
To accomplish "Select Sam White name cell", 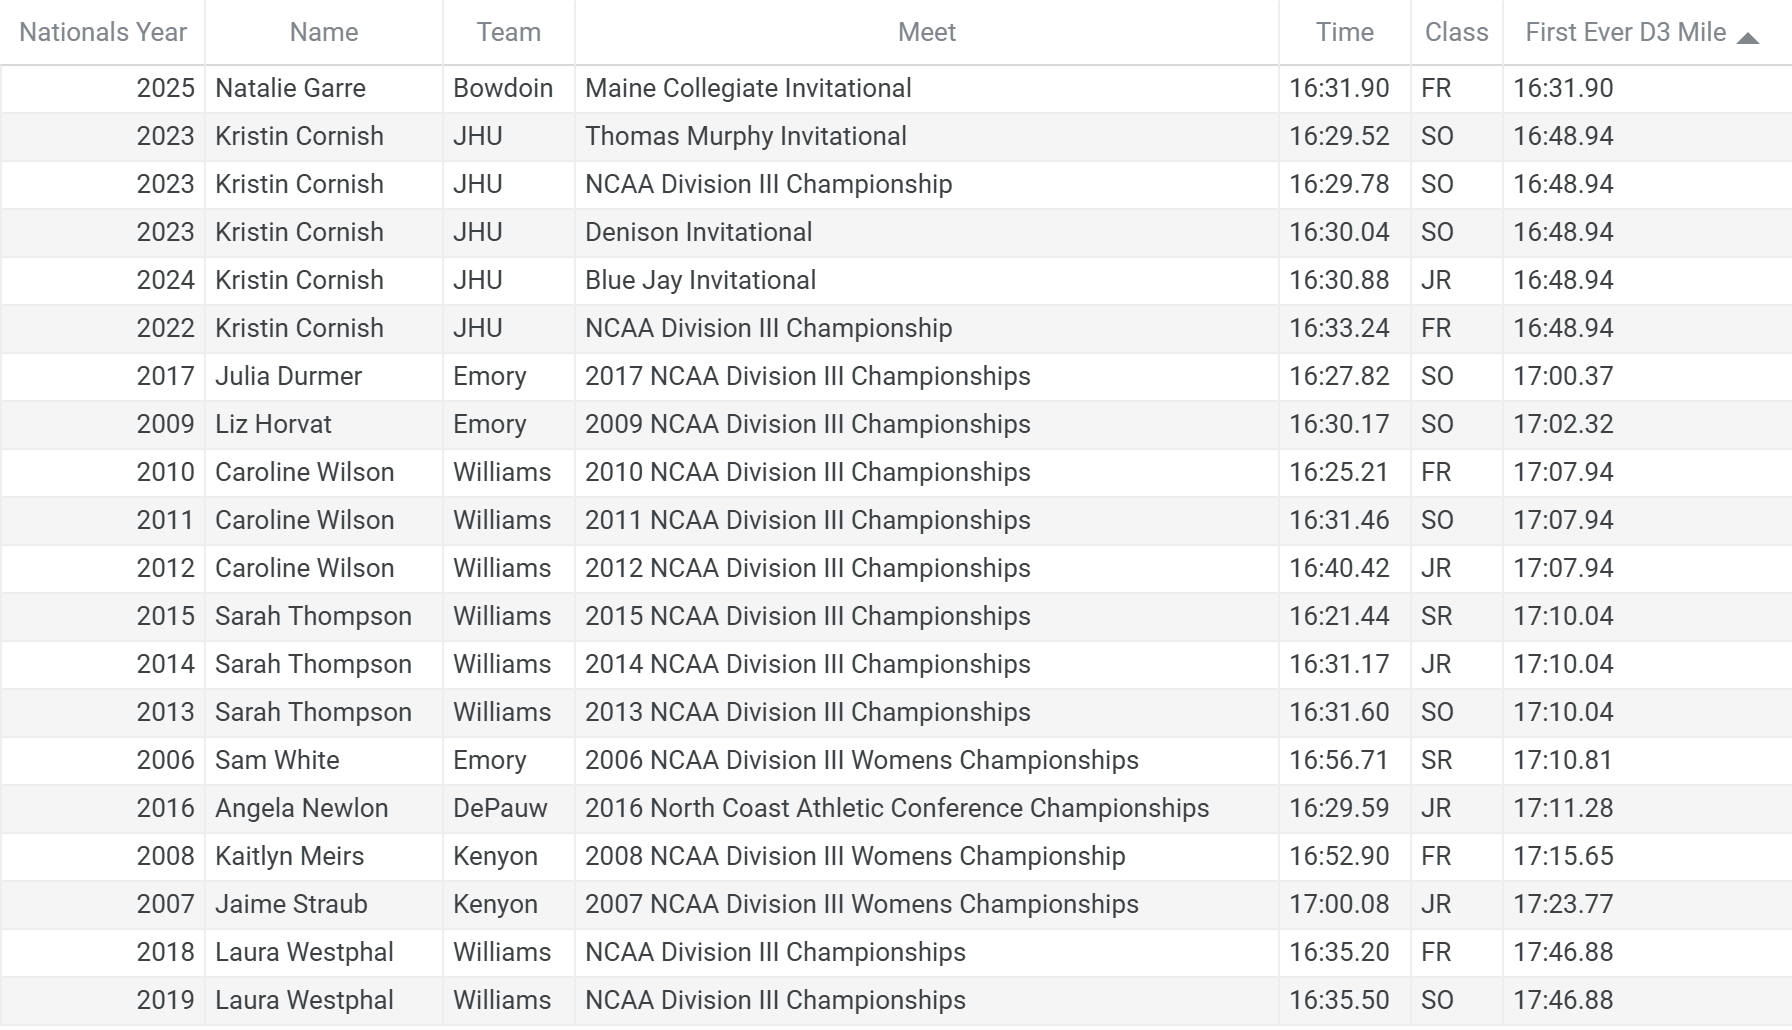I will point(277,760).
